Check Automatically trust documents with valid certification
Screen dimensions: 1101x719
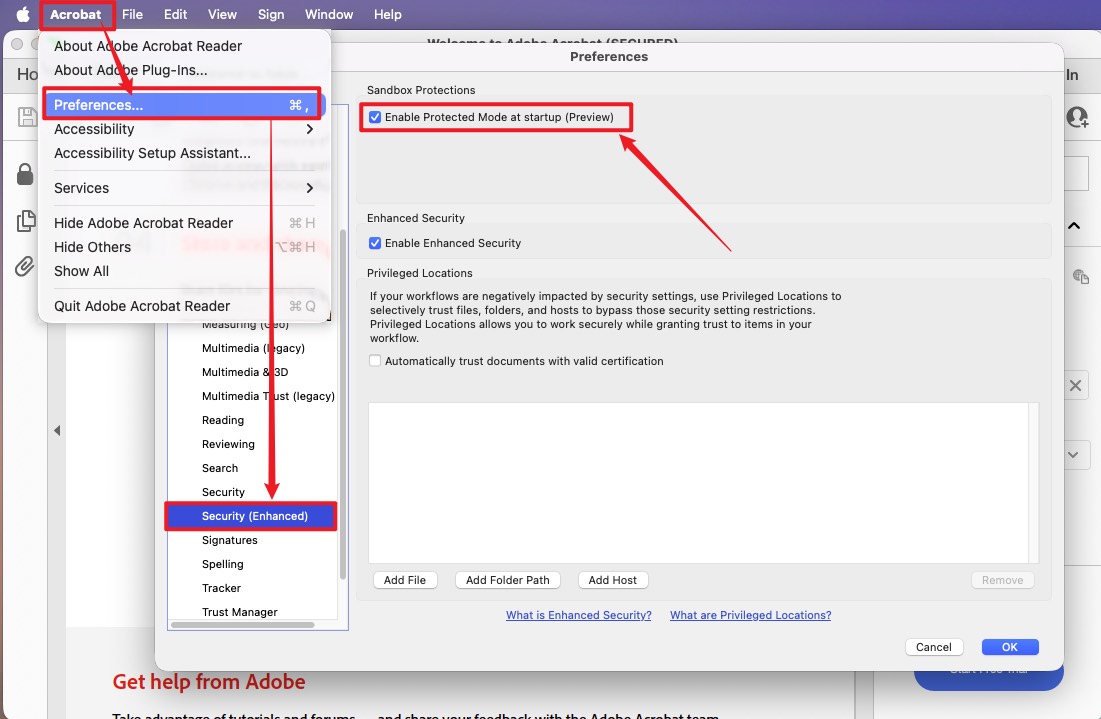click(375, 361)
